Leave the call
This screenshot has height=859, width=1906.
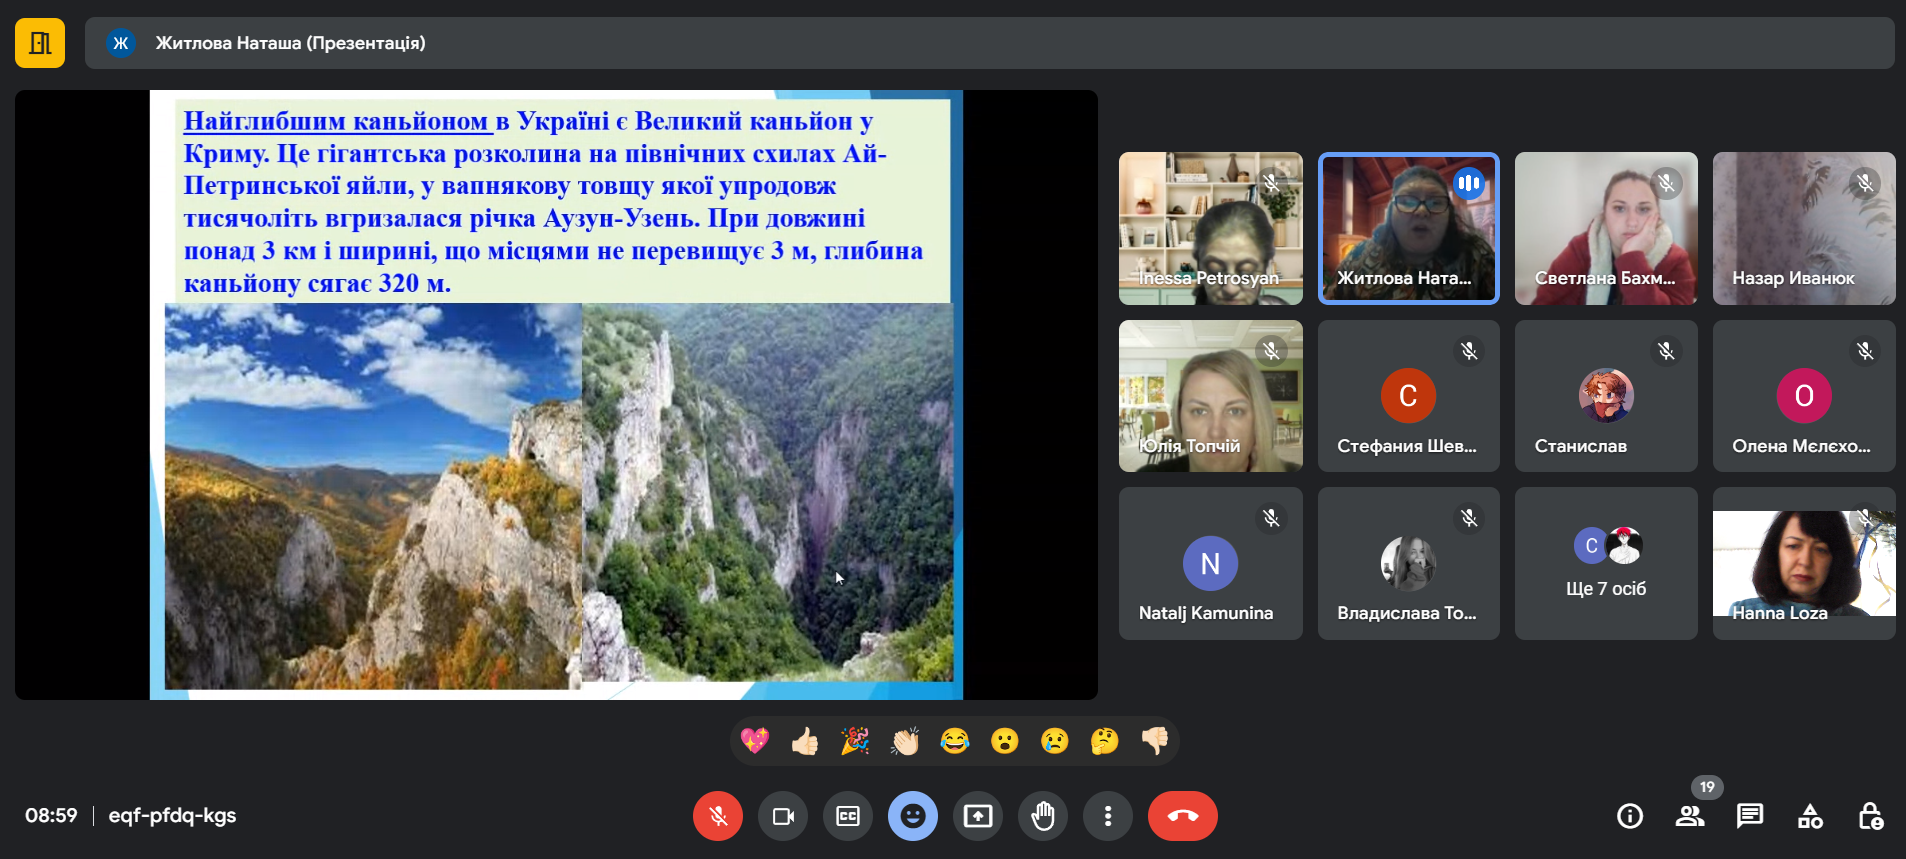click(1183, 816)
